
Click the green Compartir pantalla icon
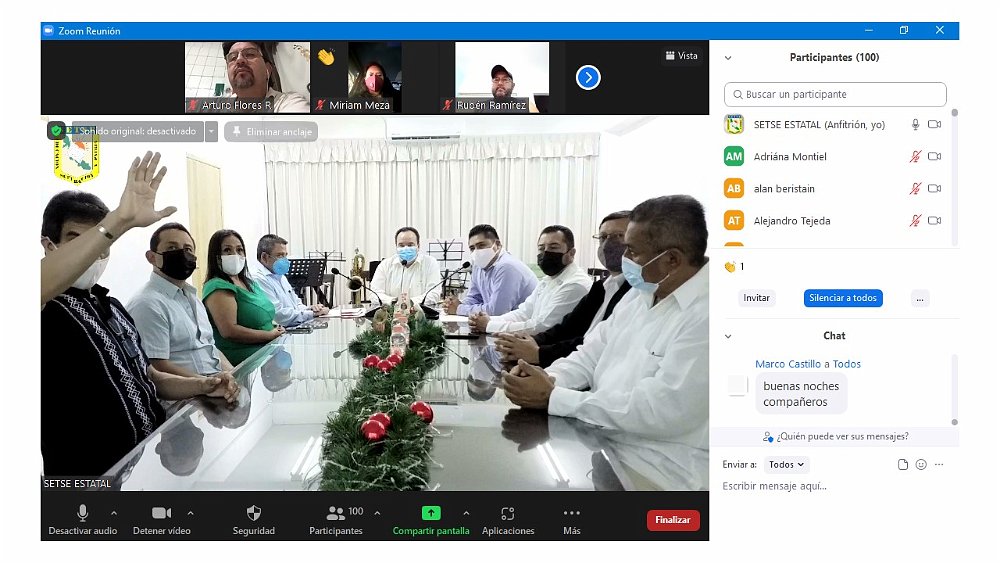pos(430,513)
